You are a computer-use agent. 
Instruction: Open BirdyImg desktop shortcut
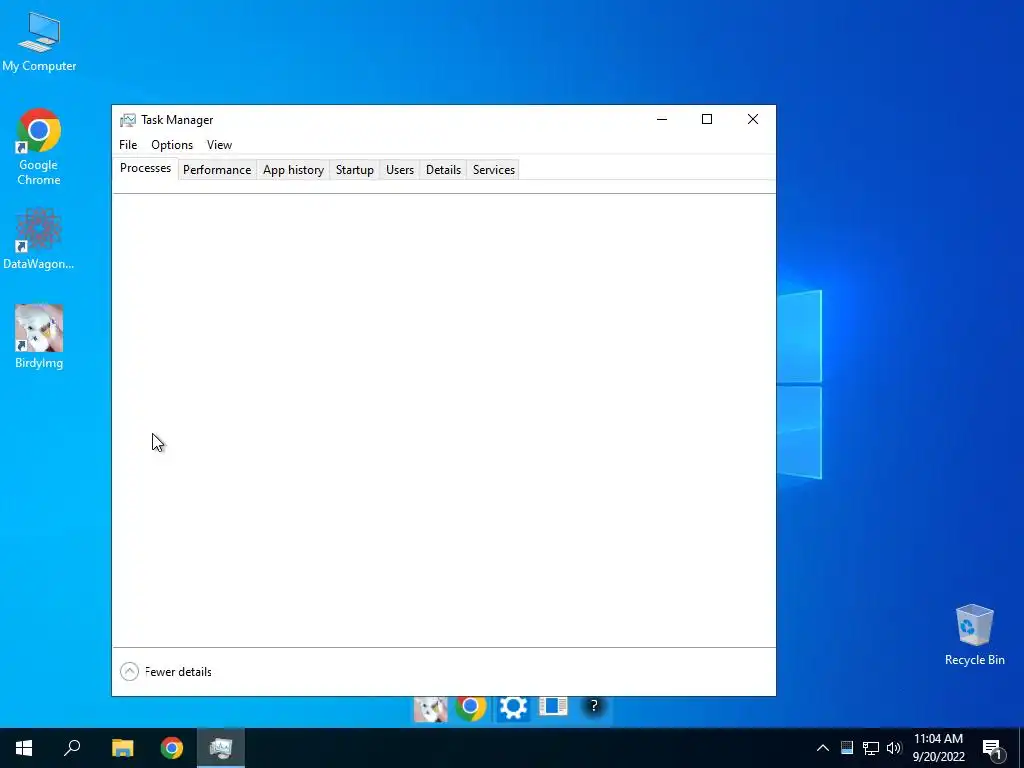(39, 336)
